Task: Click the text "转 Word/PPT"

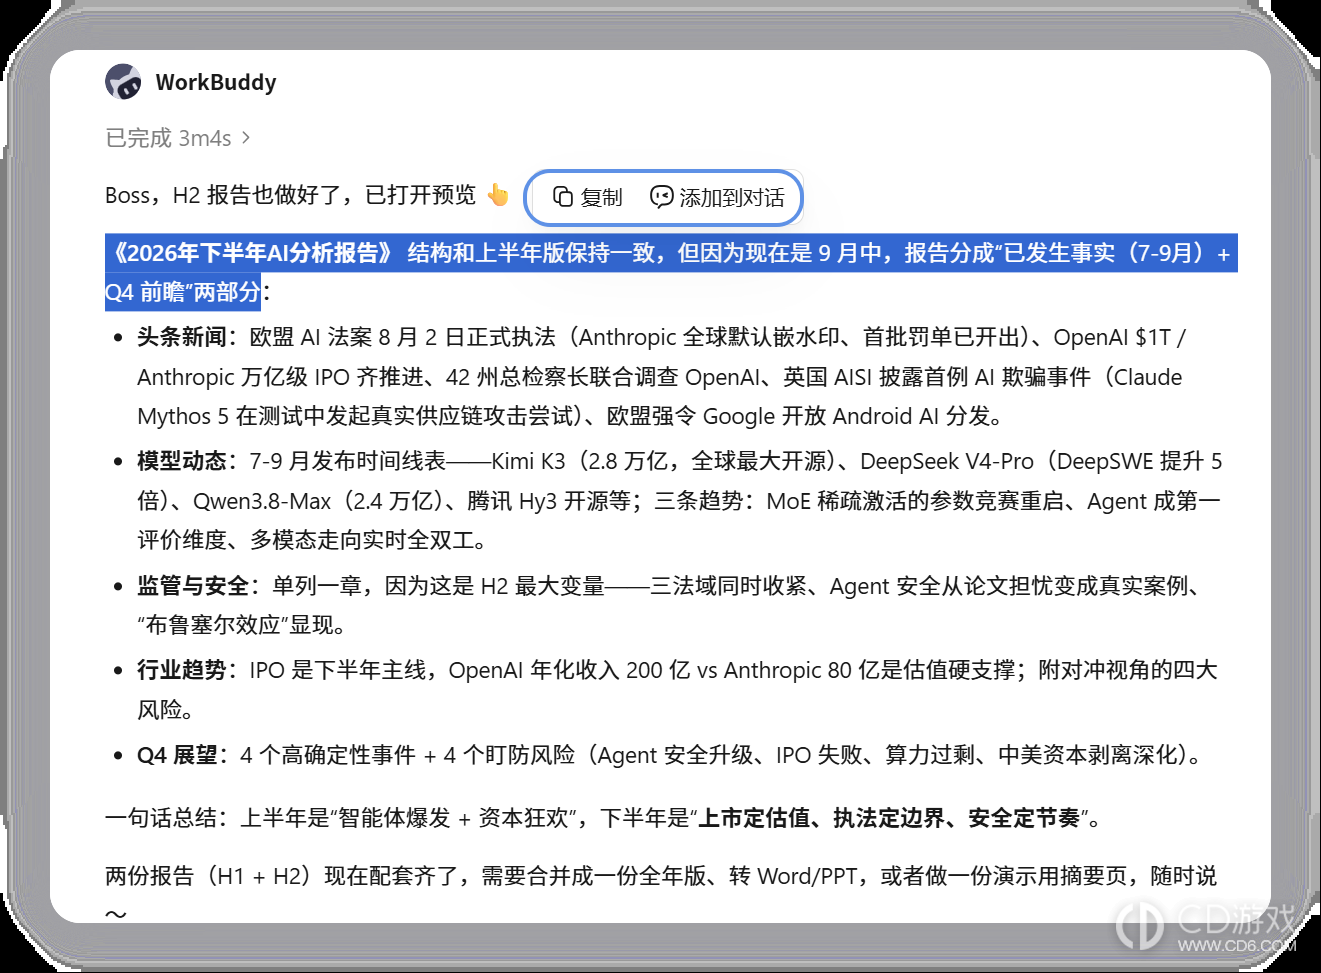Action: tap(793, 876)
